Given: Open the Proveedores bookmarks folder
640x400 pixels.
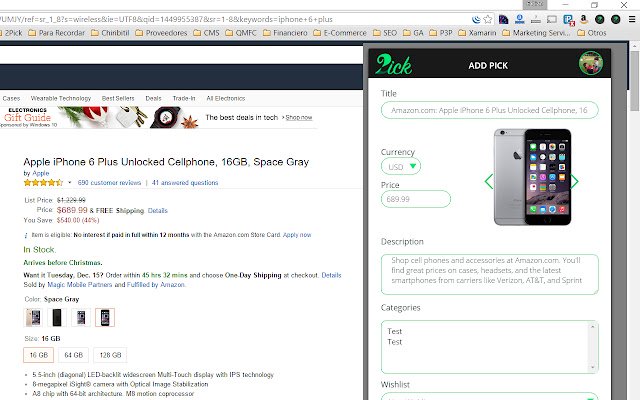Looking at the screenshot, I should coord(161,33).
